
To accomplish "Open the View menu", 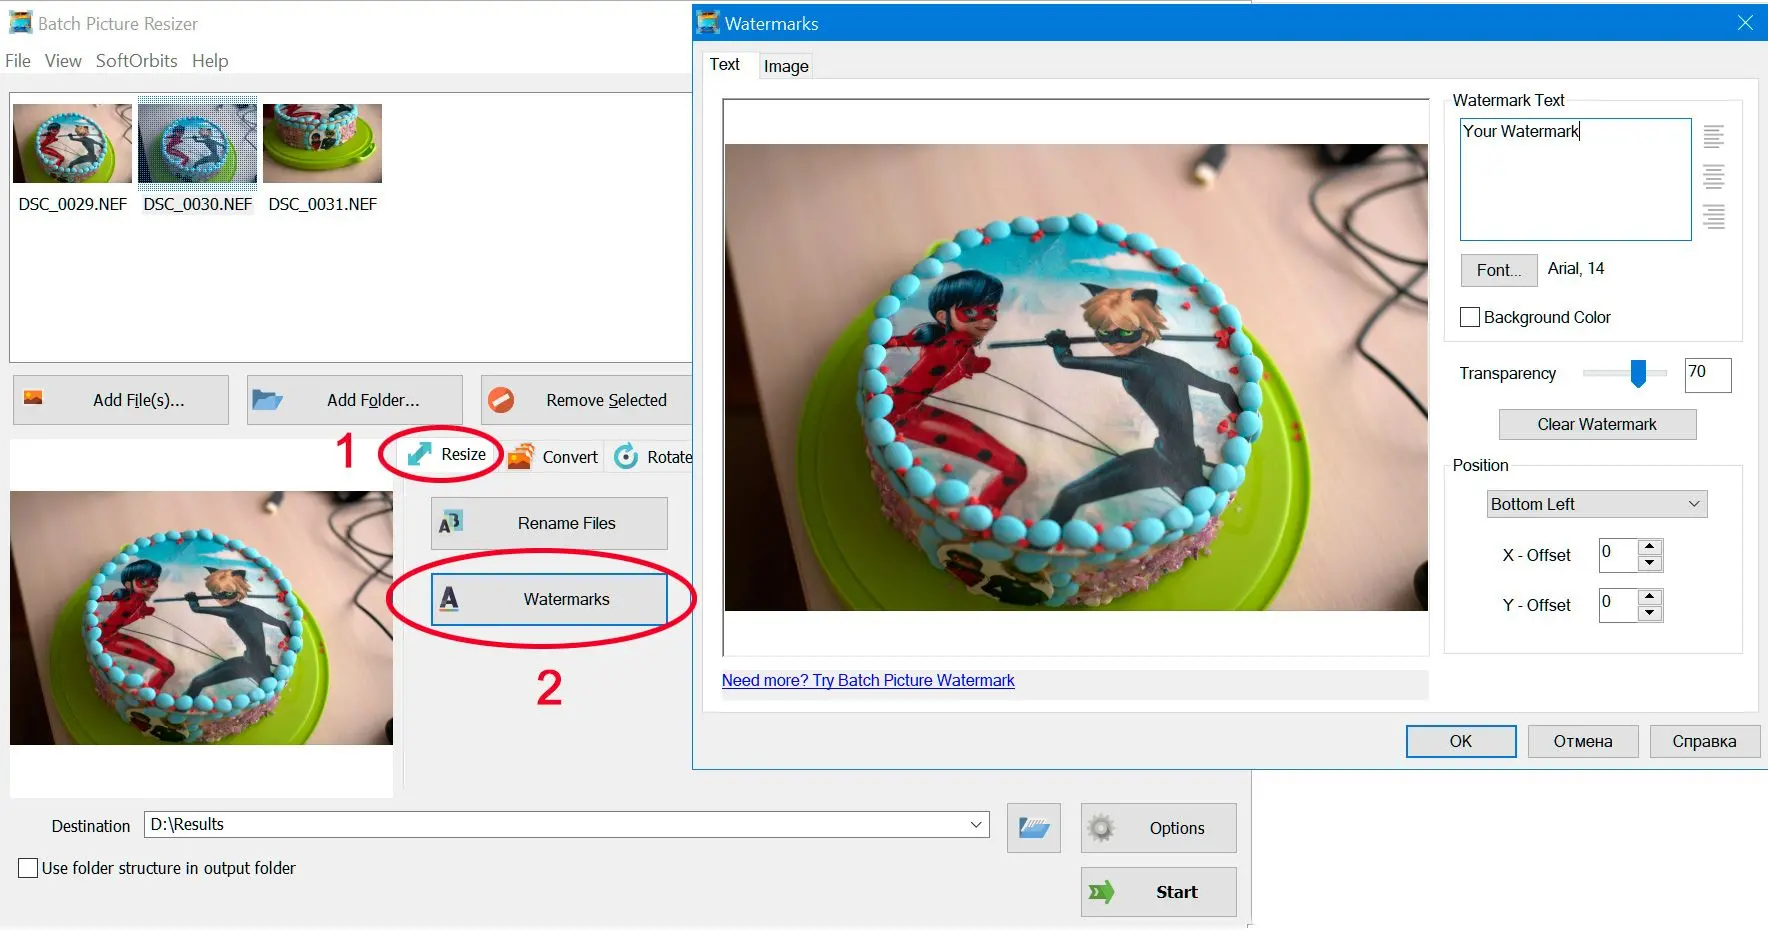I will coord(63,61).
